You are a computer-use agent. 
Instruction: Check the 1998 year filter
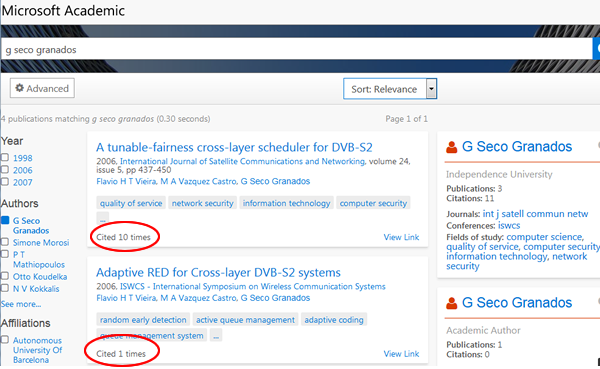click(x=5, y=157)
